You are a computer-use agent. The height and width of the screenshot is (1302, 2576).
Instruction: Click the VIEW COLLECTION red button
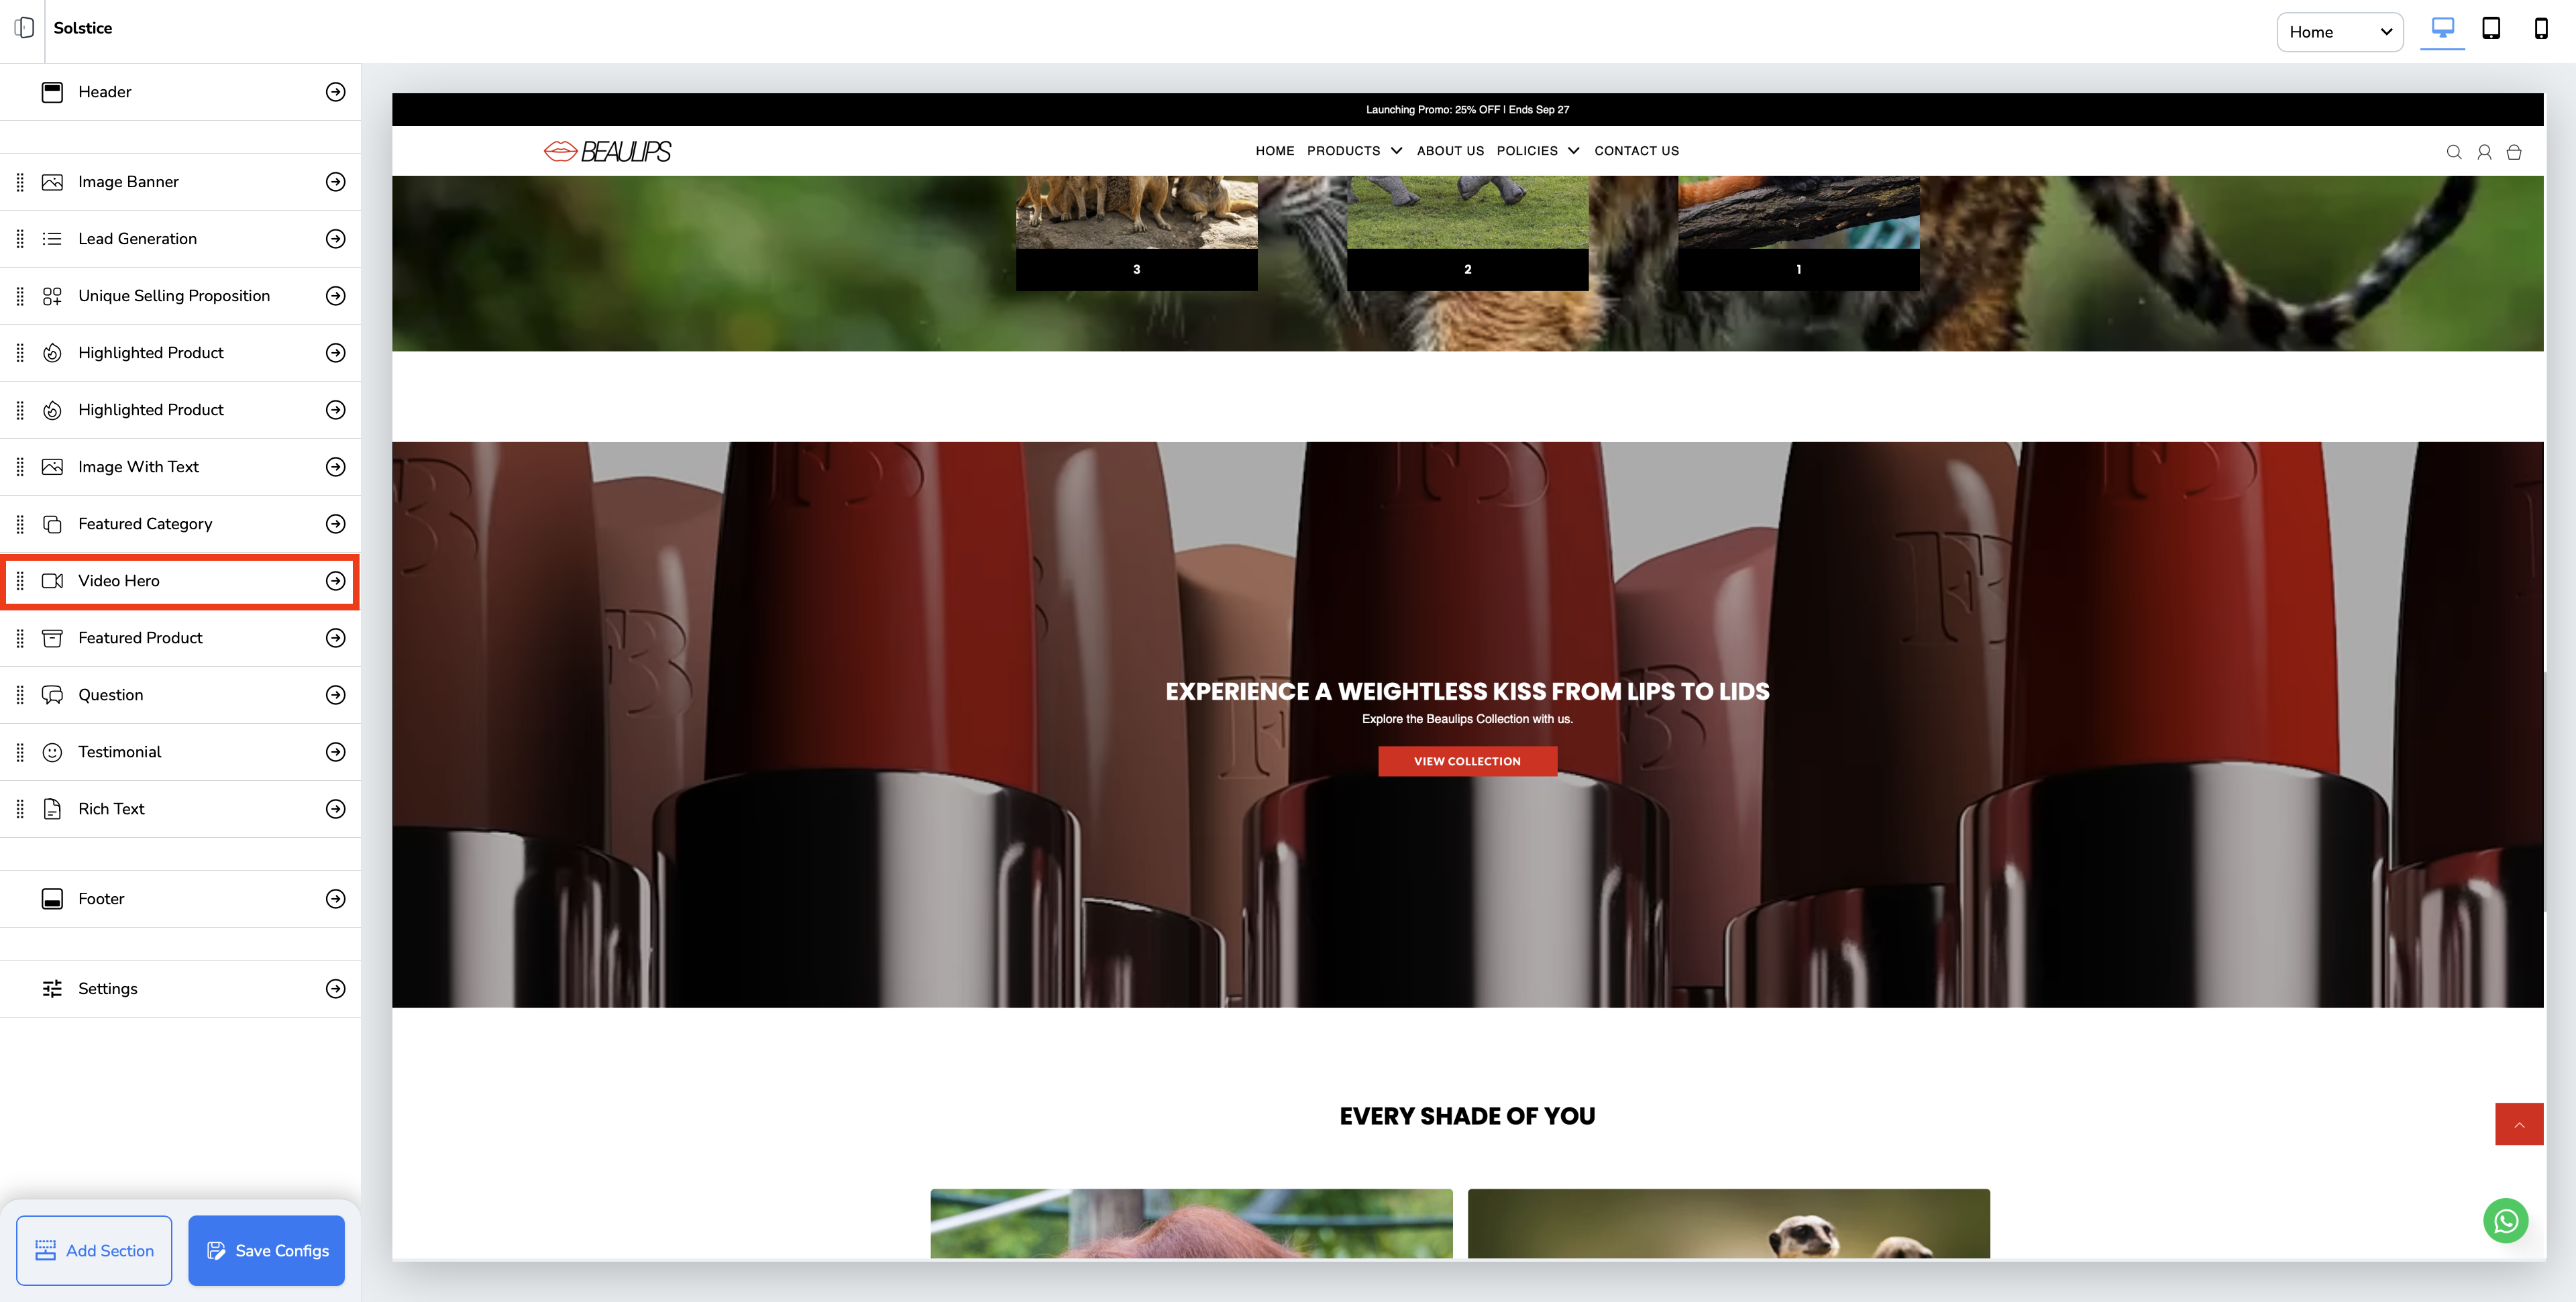[x=1467, y=762]
